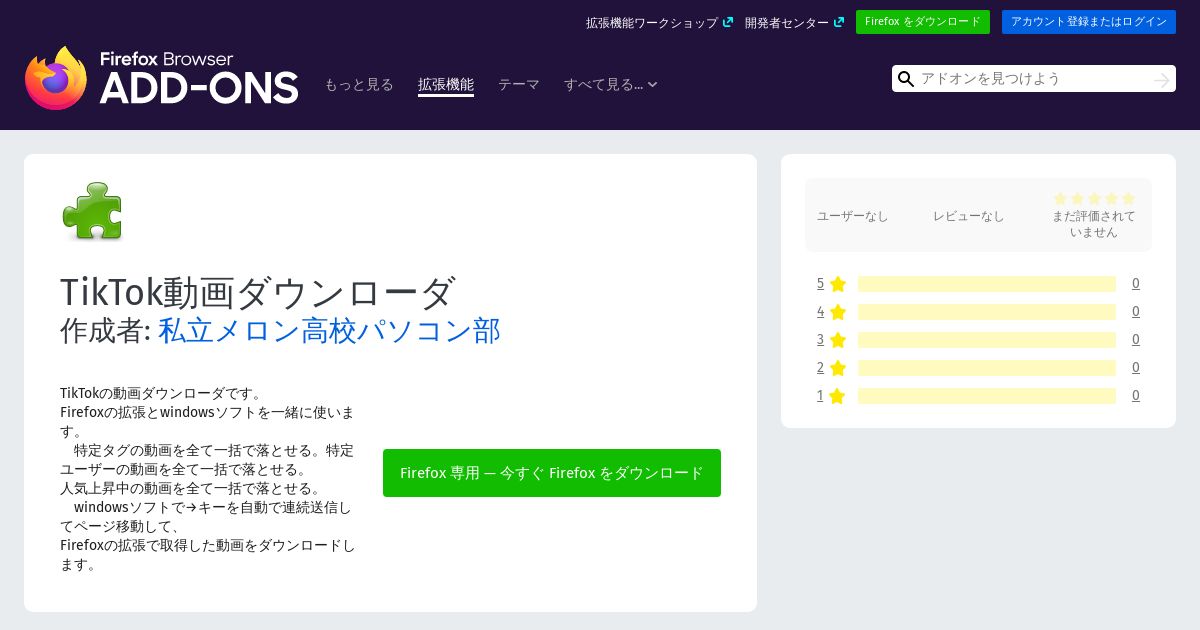Click the ユーザーなし text
This screenshot has height=630, width=1200.
(852, 216)
